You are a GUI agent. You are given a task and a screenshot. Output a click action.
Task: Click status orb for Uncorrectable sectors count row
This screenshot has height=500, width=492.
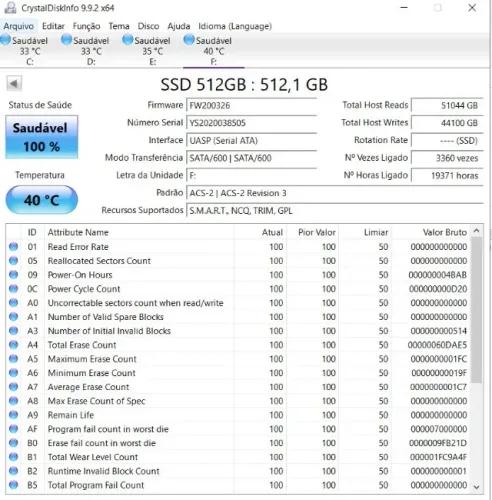(x=13, y=303)
